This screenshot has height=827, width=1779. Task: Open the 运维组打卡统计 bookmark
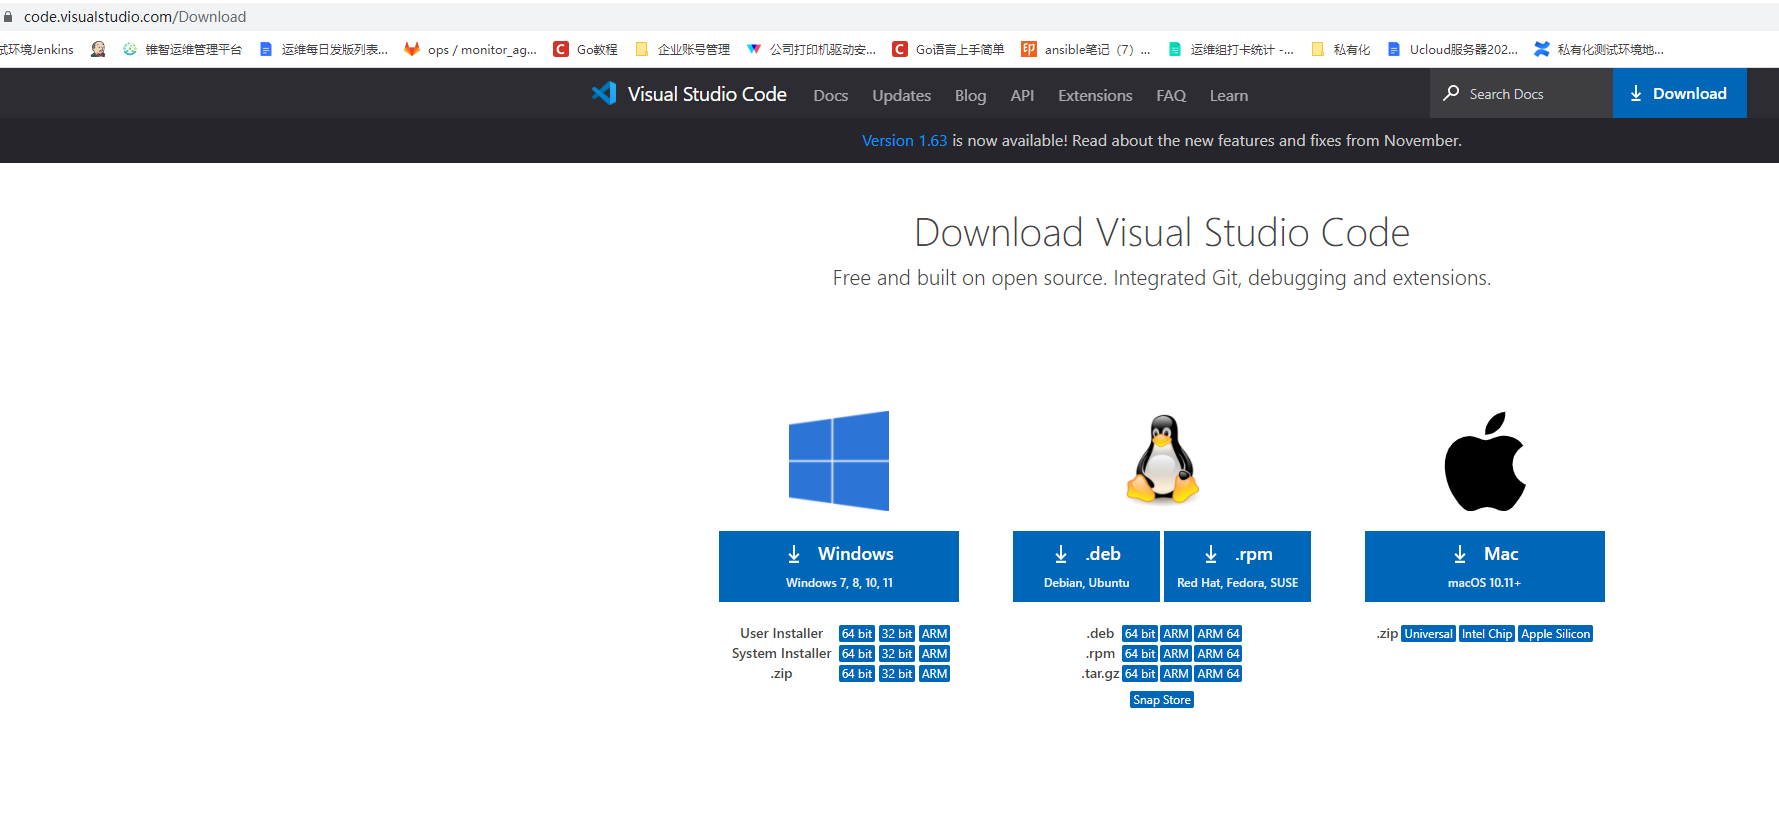coord(1231,49)
